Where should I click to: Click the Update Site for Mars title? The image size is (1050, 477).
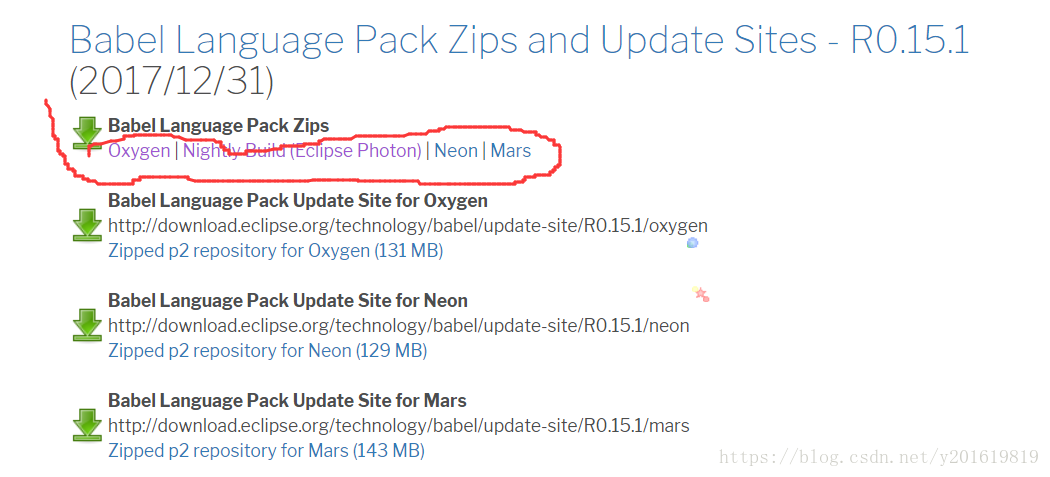(287, 401)
